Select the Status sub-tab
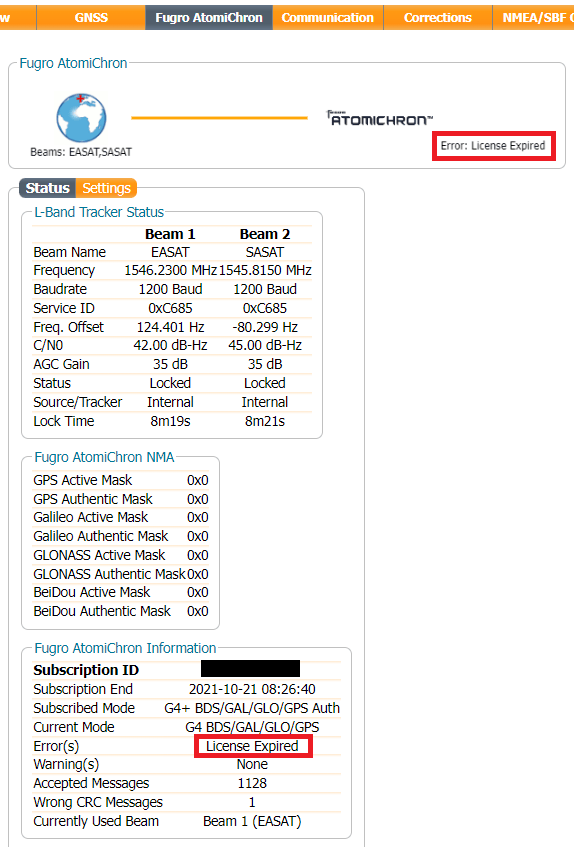Viewport: 574px width, 847px height. pyautogui.click(x=48, y=188)
